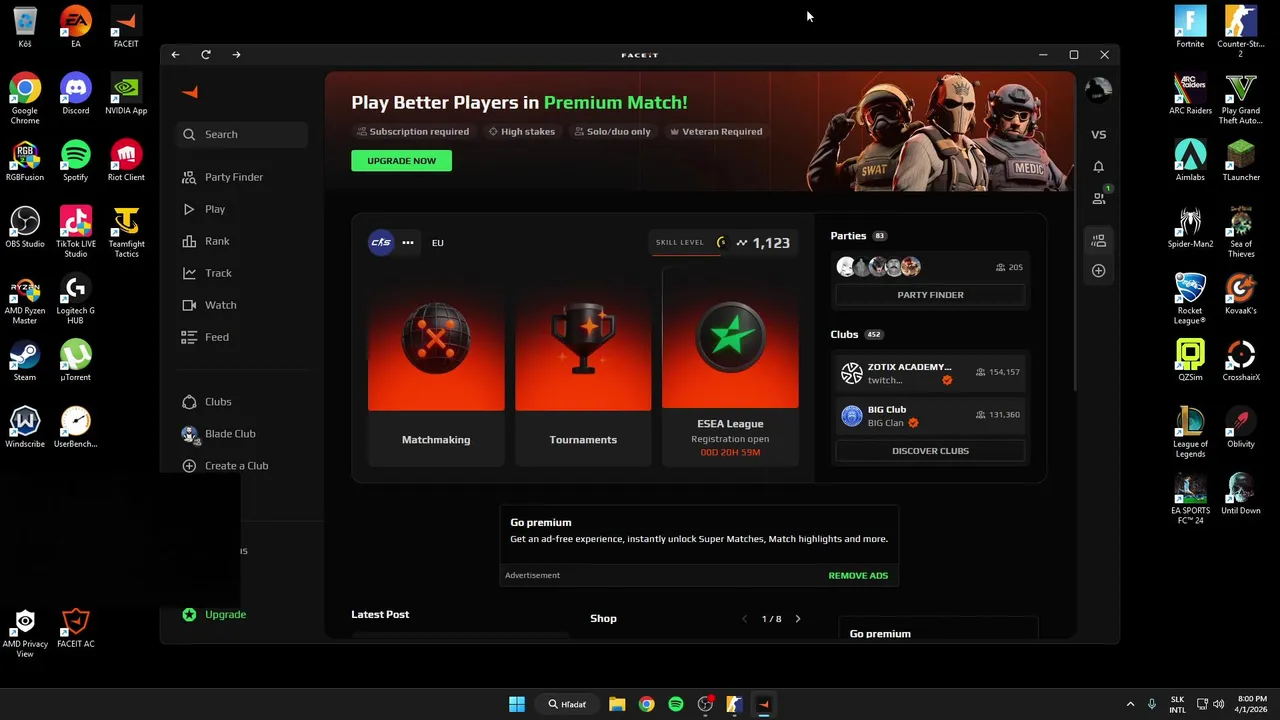Viewport: 1280px width, 720px height.
Task: Click the EU region label
Action: 438,243
